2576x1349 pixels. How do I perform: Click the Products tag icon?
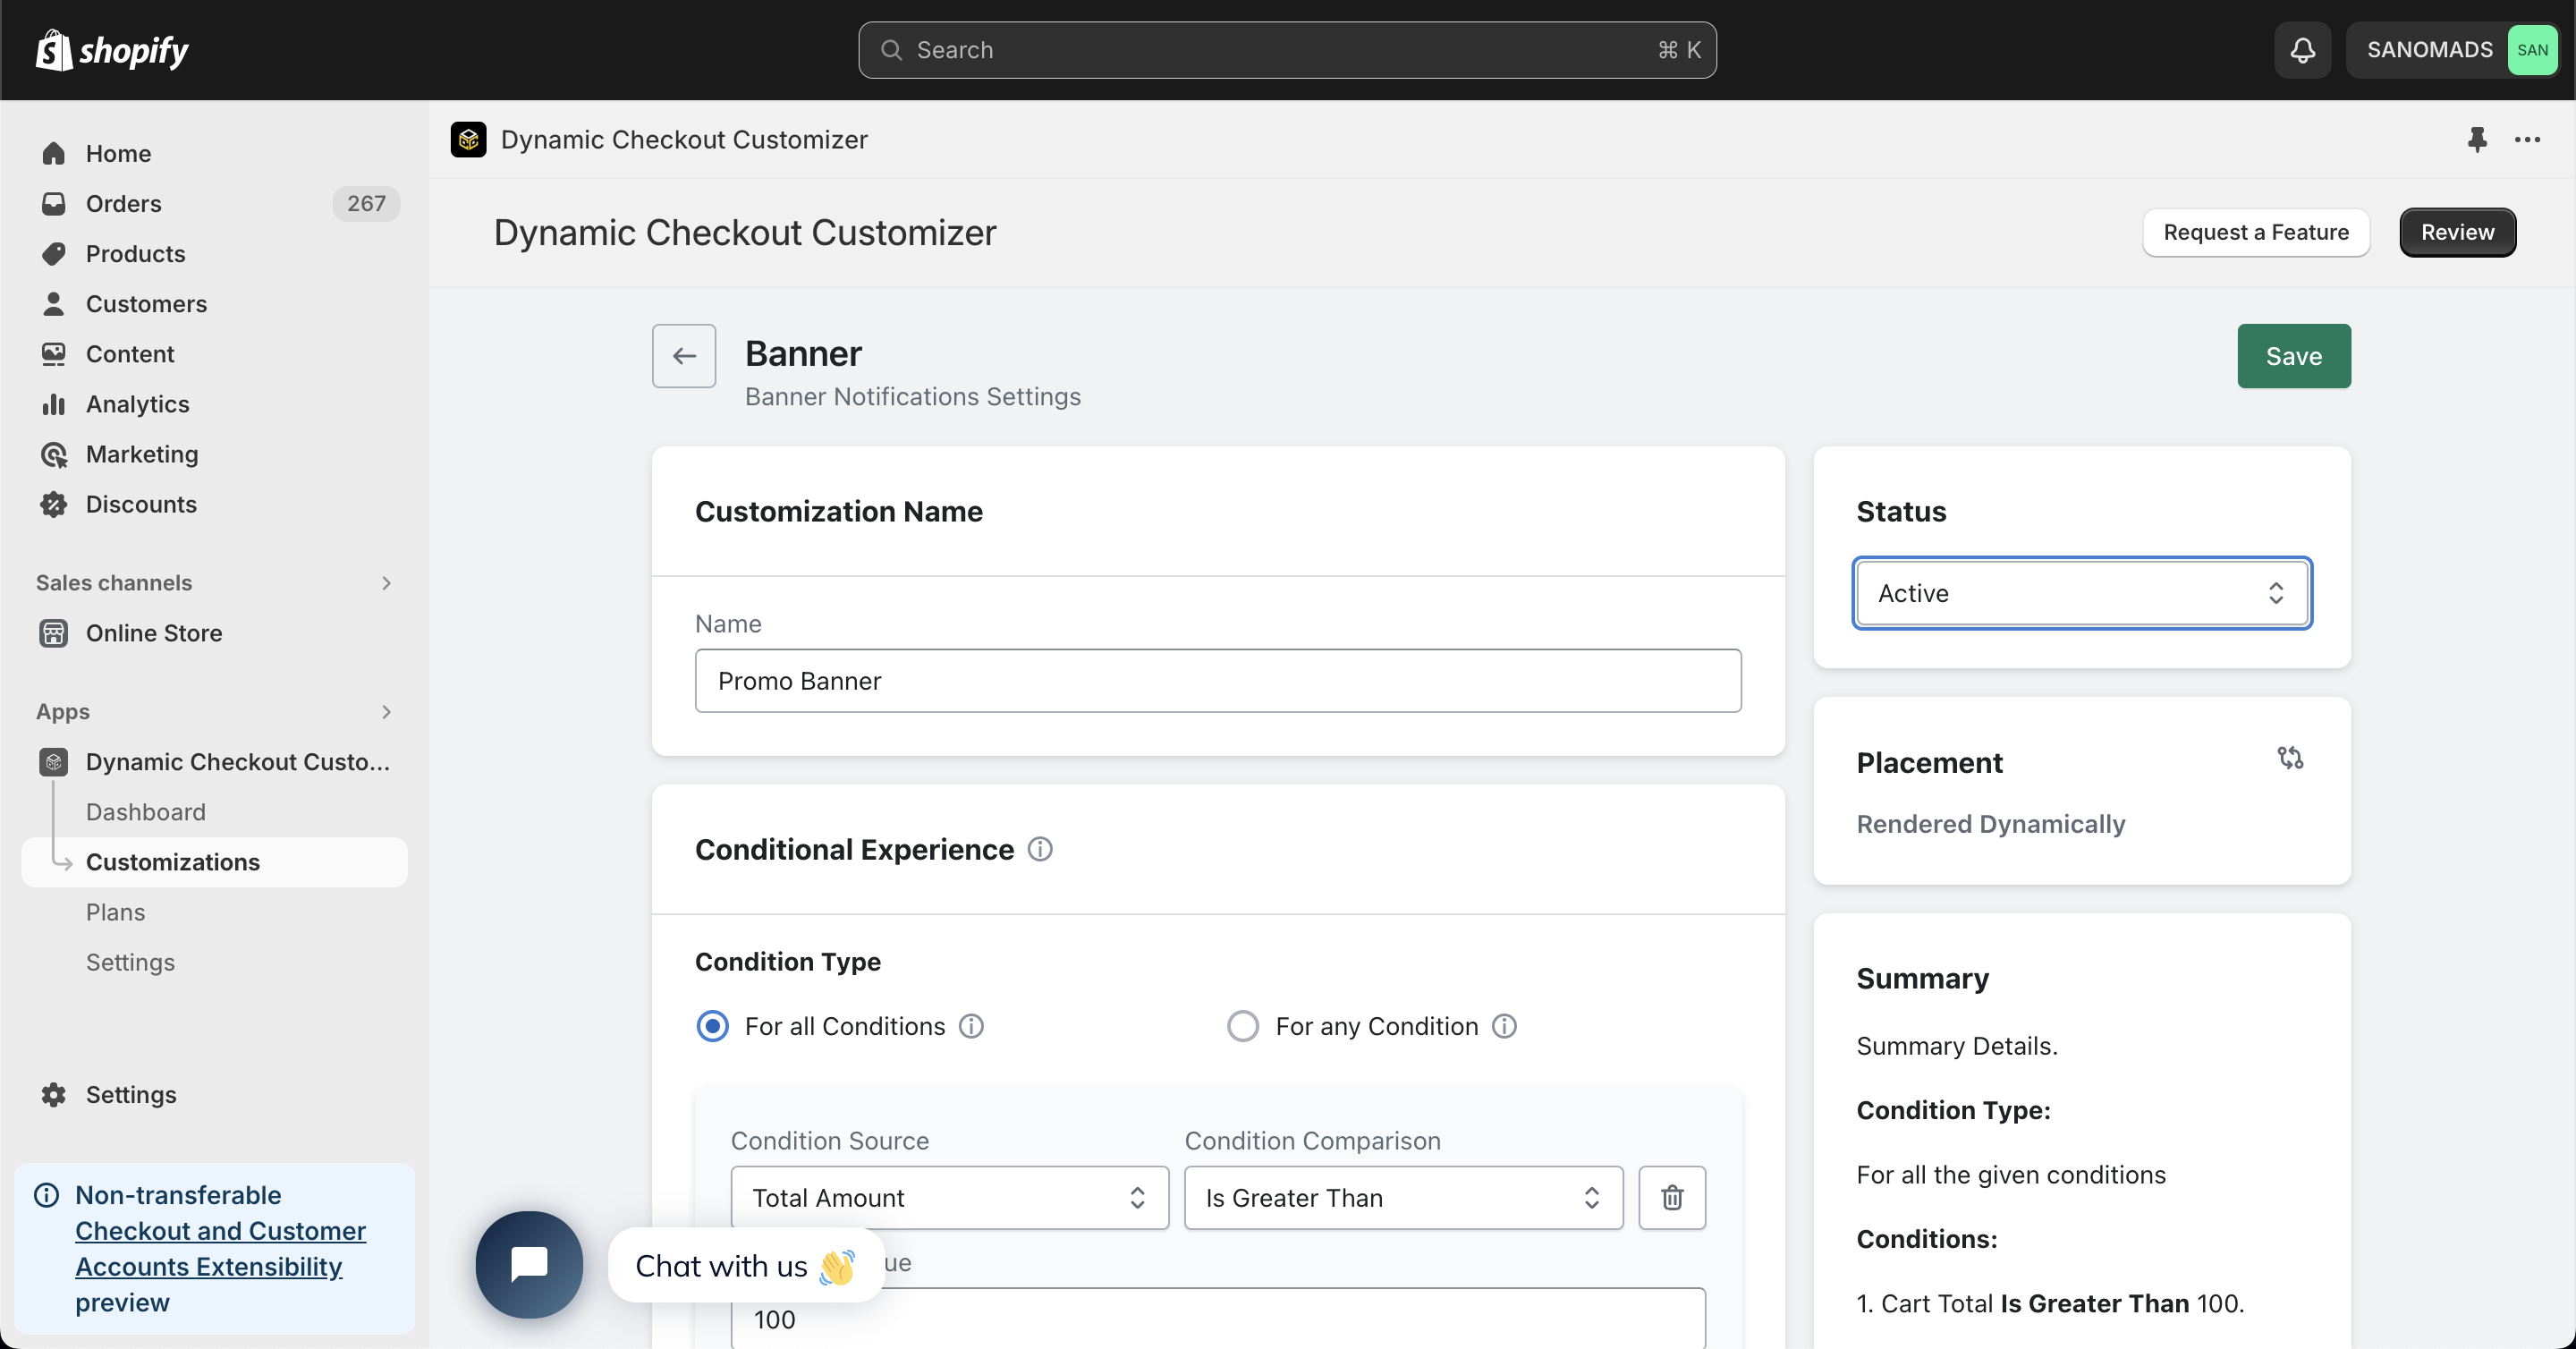(54, 253)
